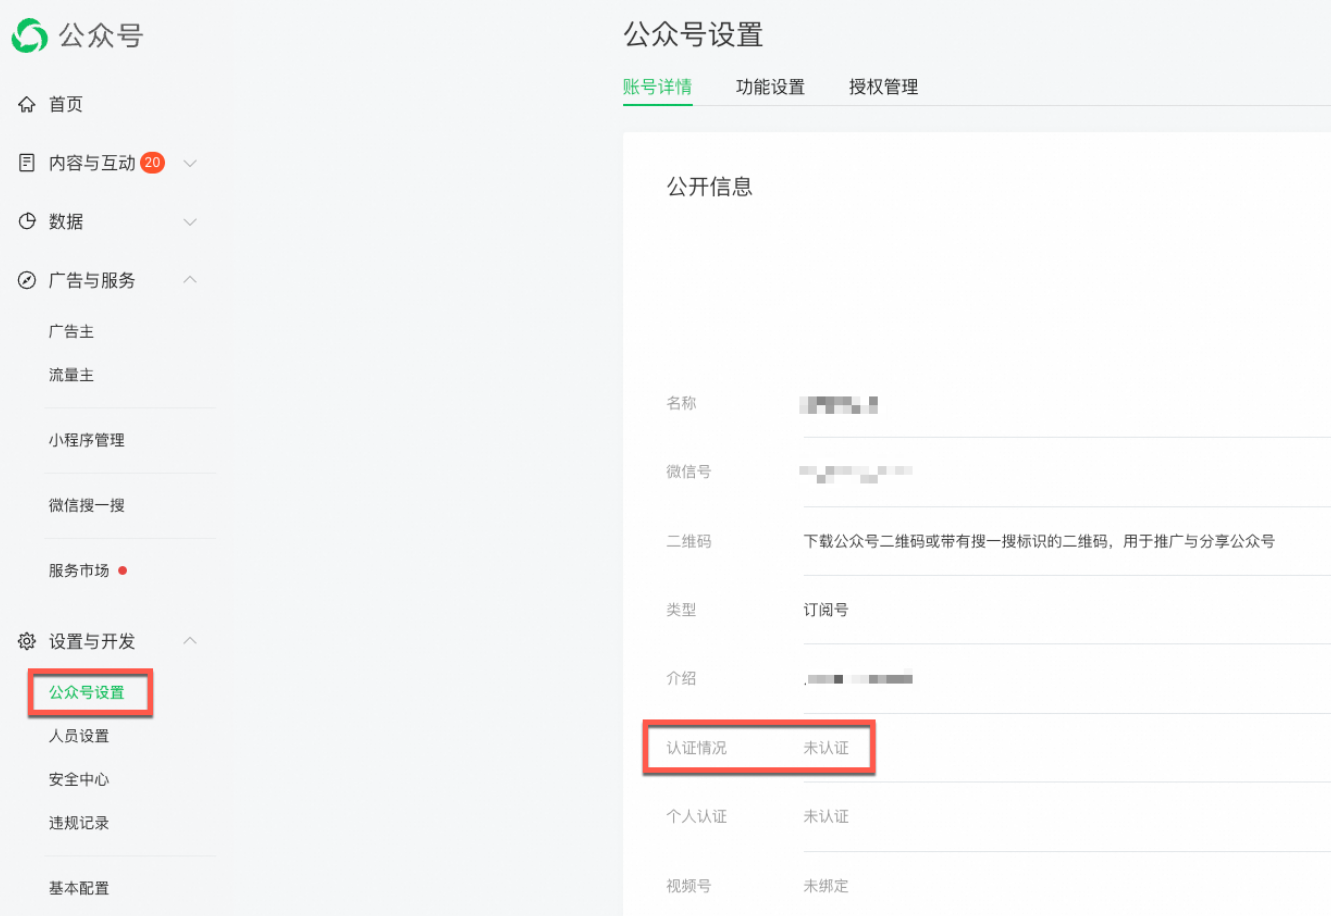Click the compass icon beside 广告与服务
Screen dimensions: 1331x916
click(x=27, y=281)
